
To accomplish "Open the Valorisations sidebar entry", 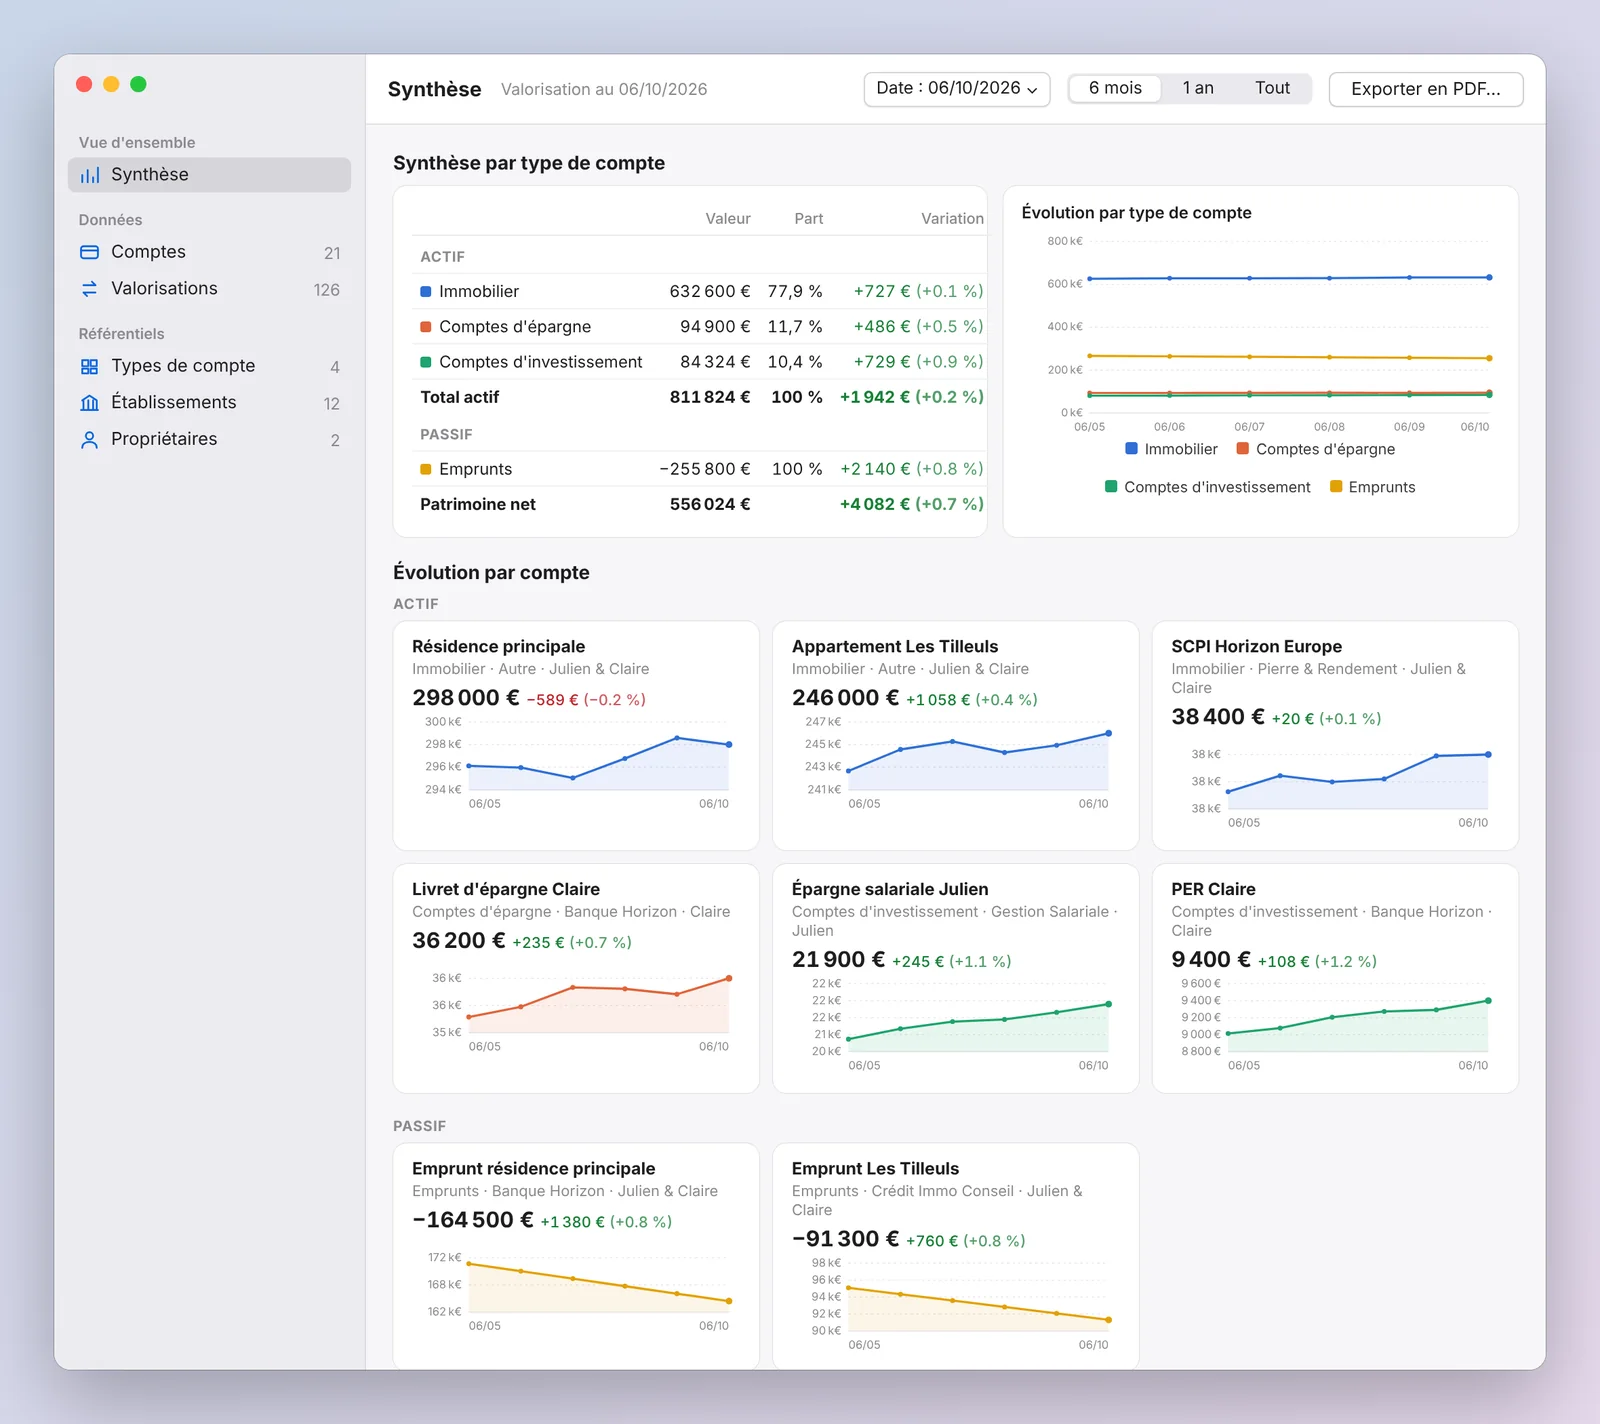I will coord(209,289).
